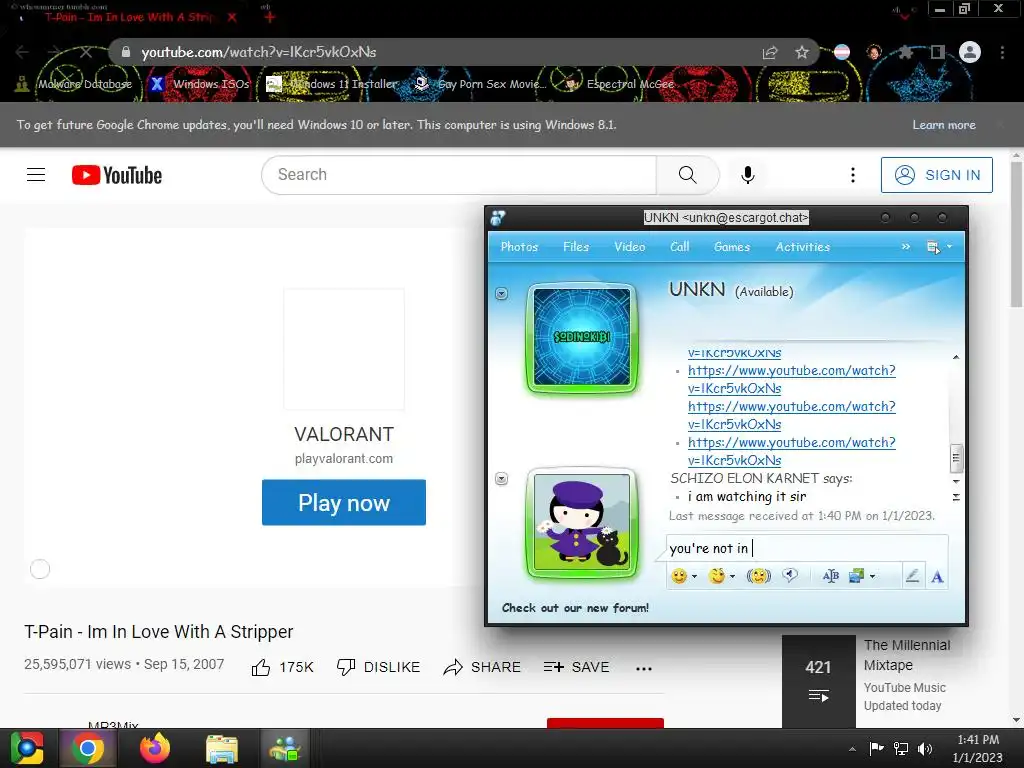The height and width of the screenshot is (768, 1024).
Task: Like the video with thumbs up
Action: click(283, 667)
